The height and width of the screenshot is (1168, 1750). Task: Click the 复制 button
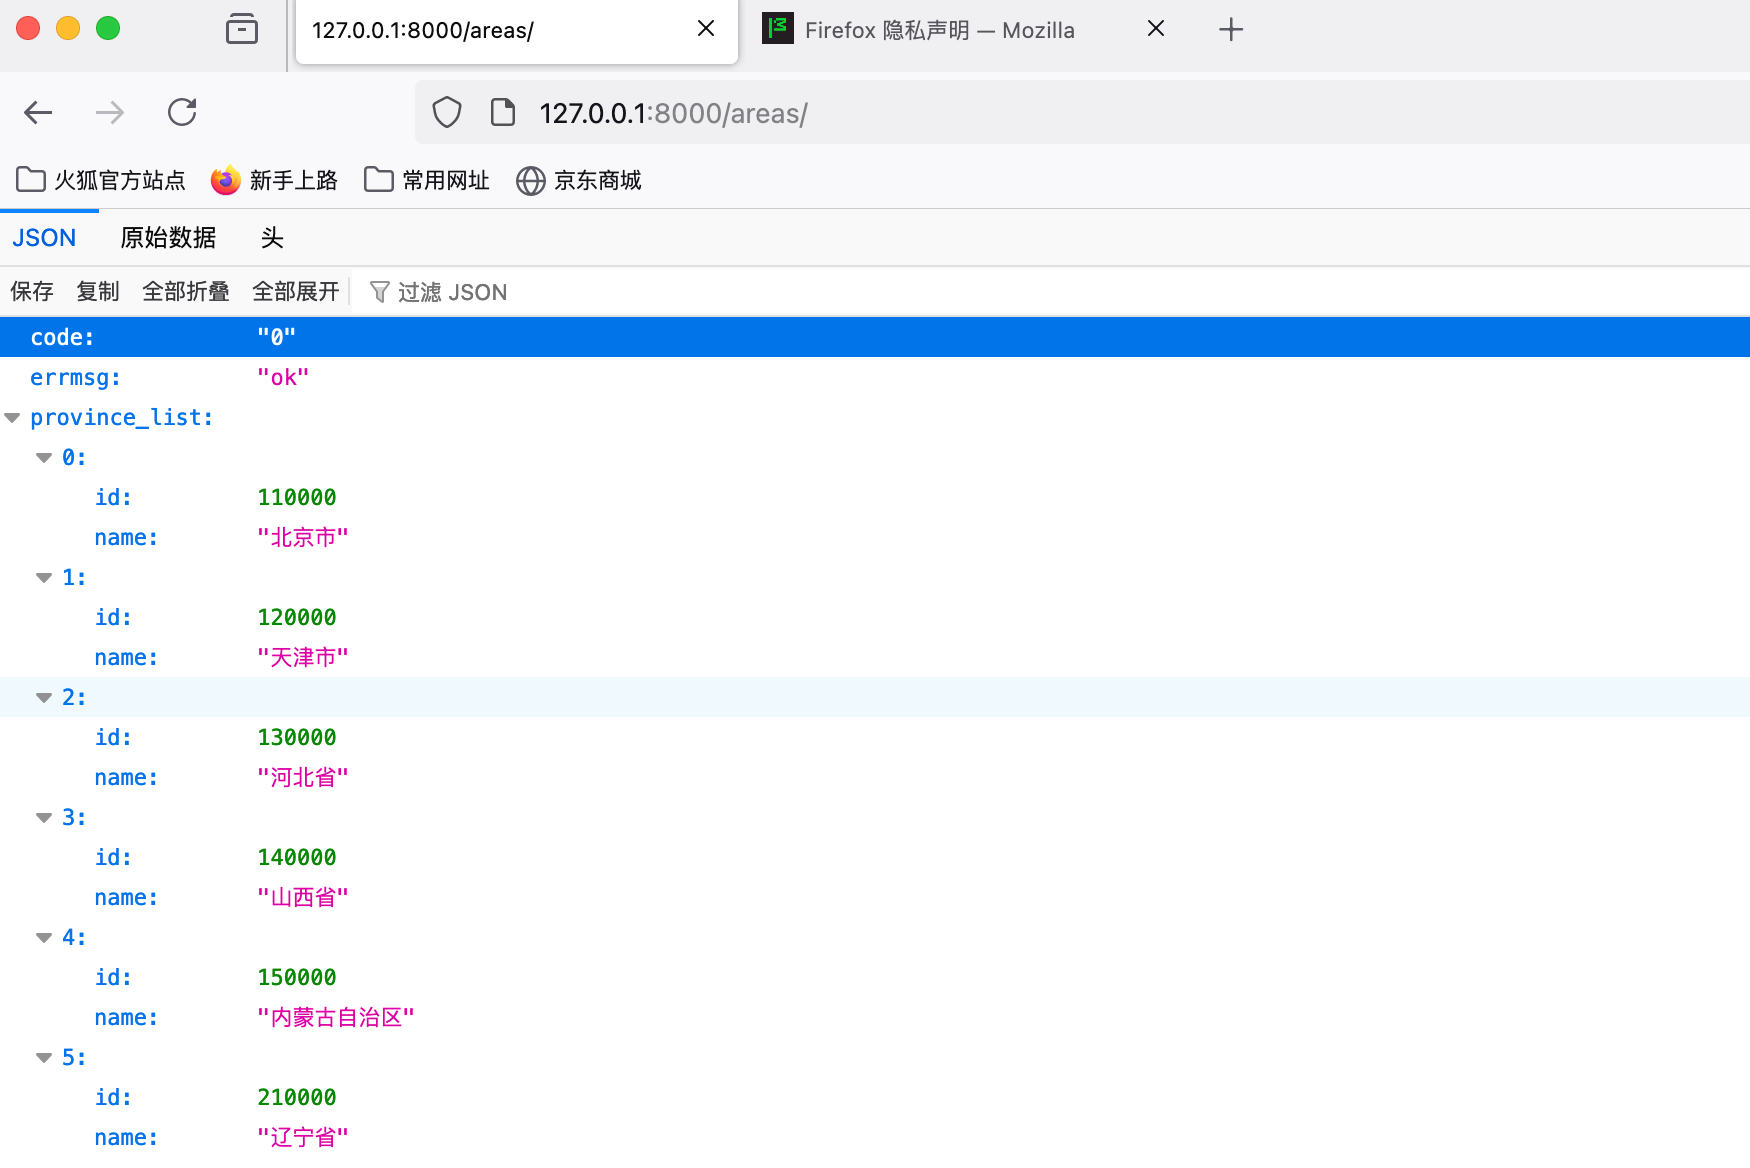click(x=98, y=292)
